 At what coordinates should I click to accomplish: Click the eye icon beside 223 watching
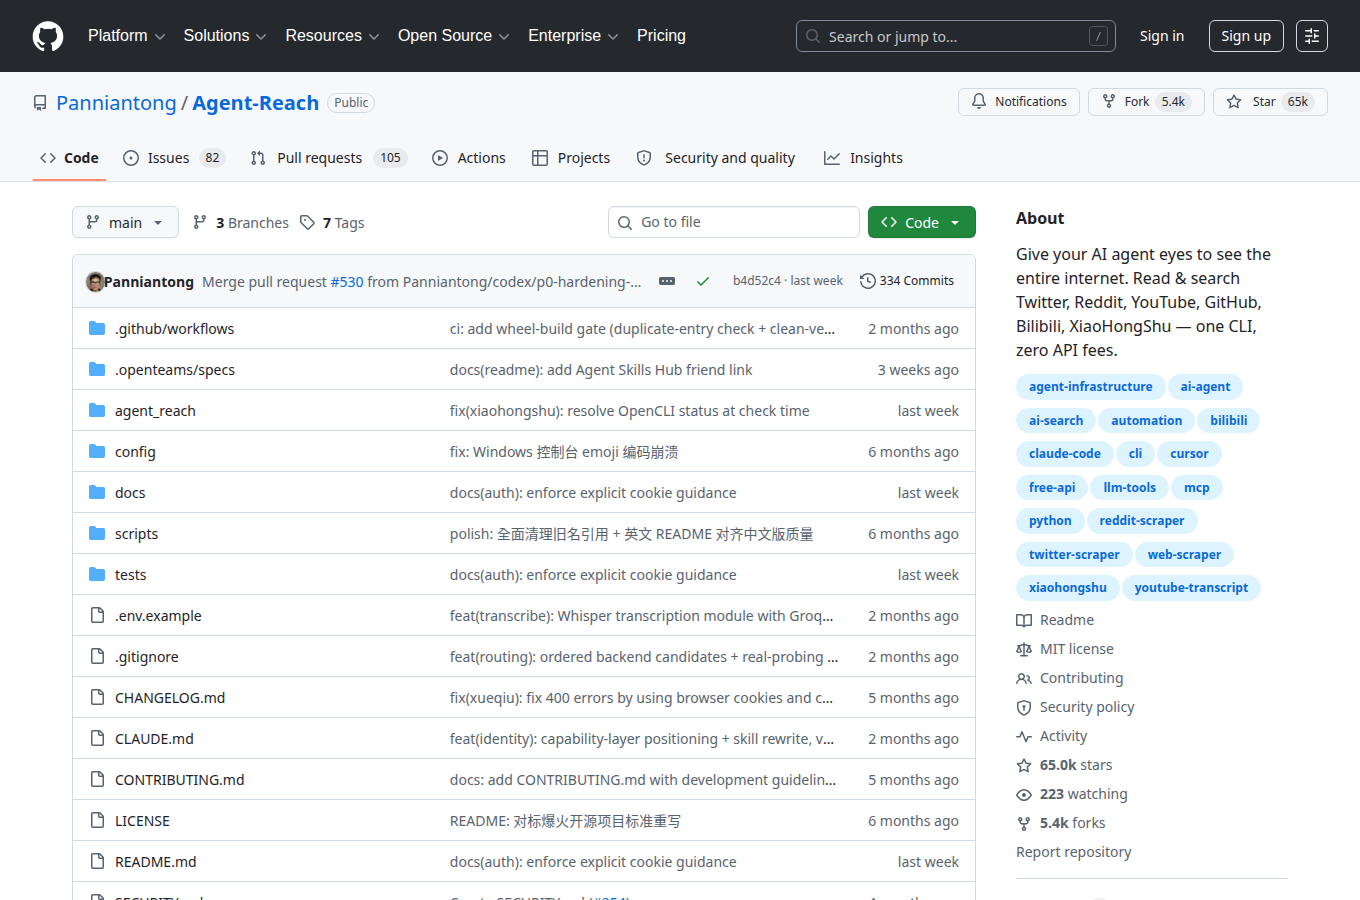click(x=1024, y=794)
